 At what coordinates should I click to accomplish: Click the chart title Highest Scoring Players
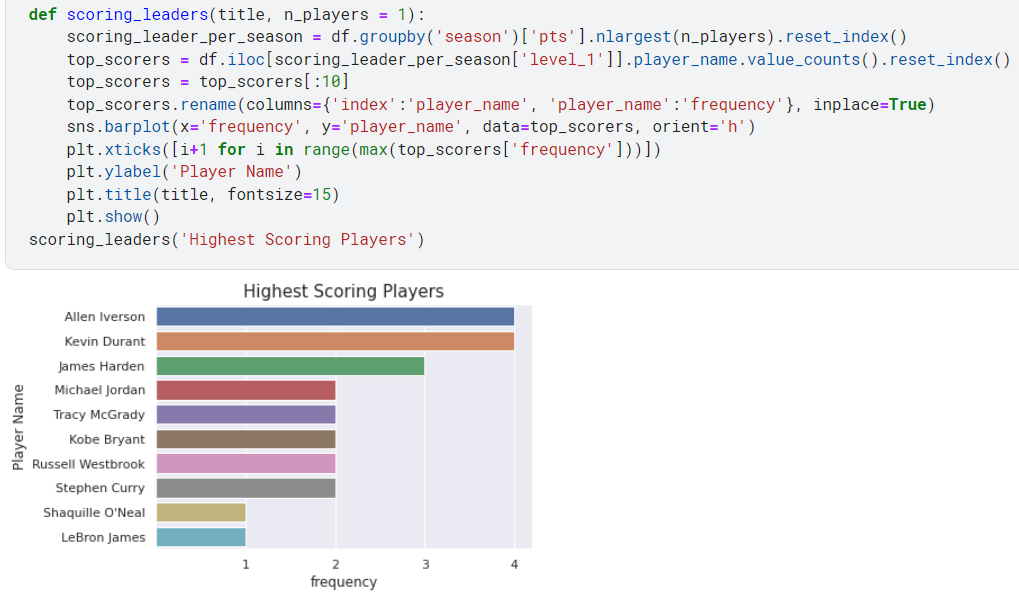click(x=343, y=291)
